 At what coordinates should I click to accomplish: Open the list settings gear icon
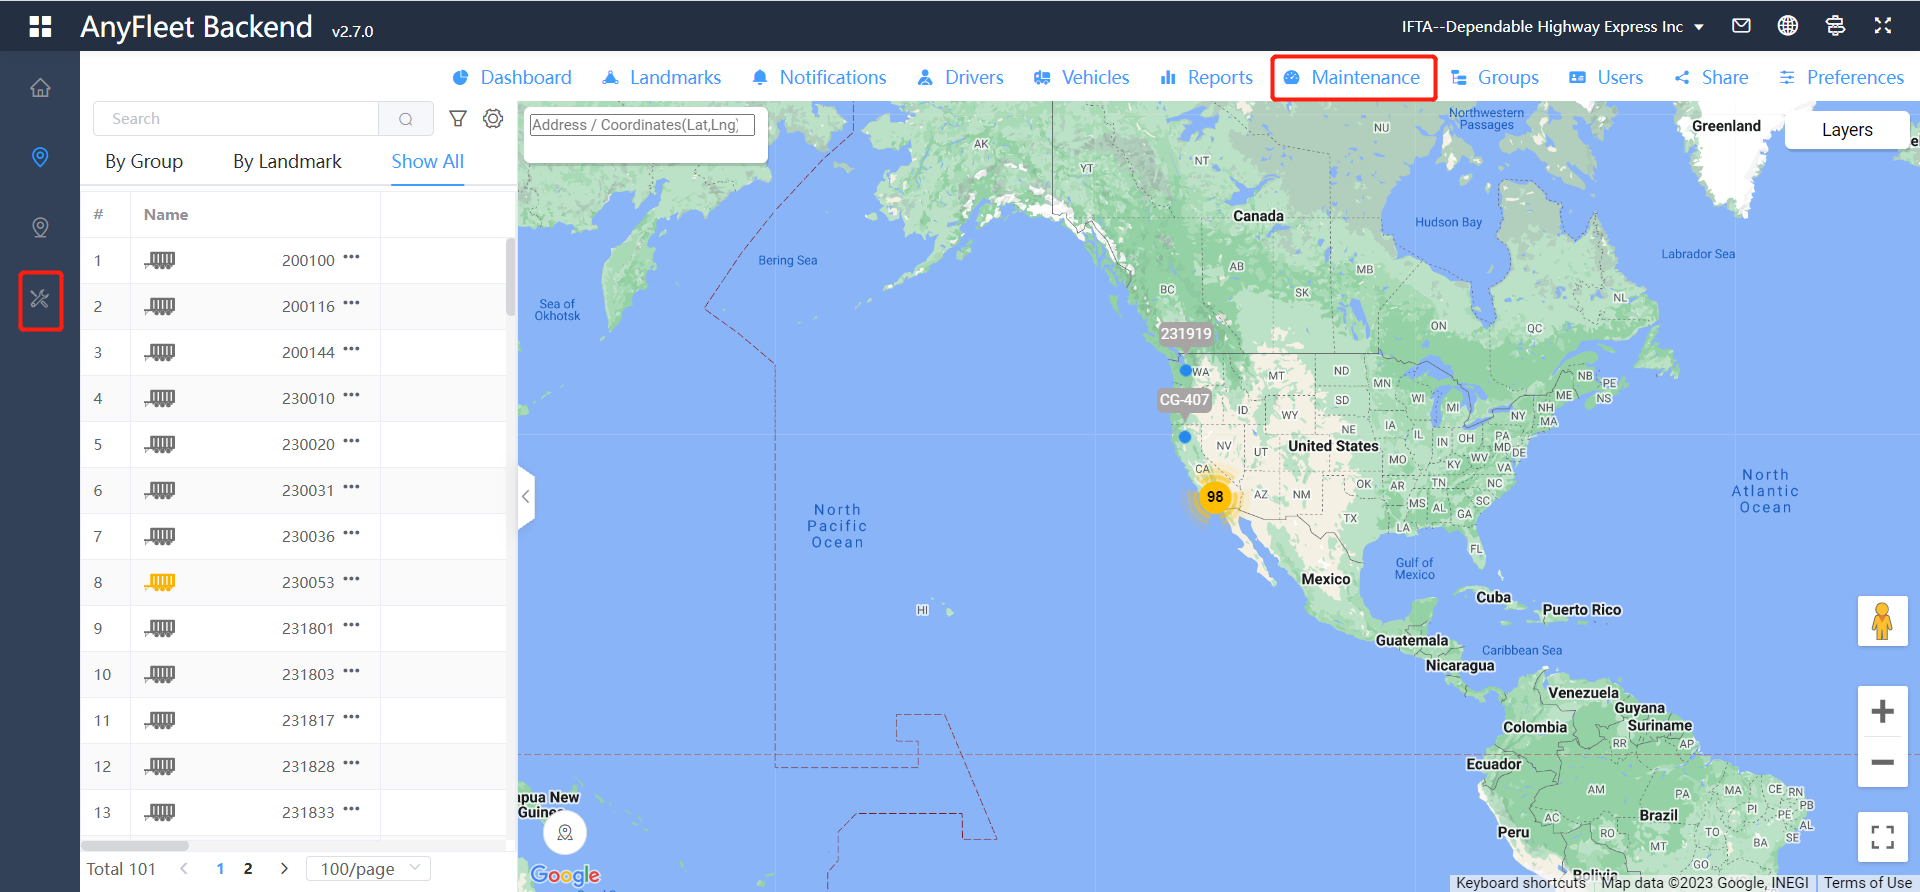click(493, 119)
